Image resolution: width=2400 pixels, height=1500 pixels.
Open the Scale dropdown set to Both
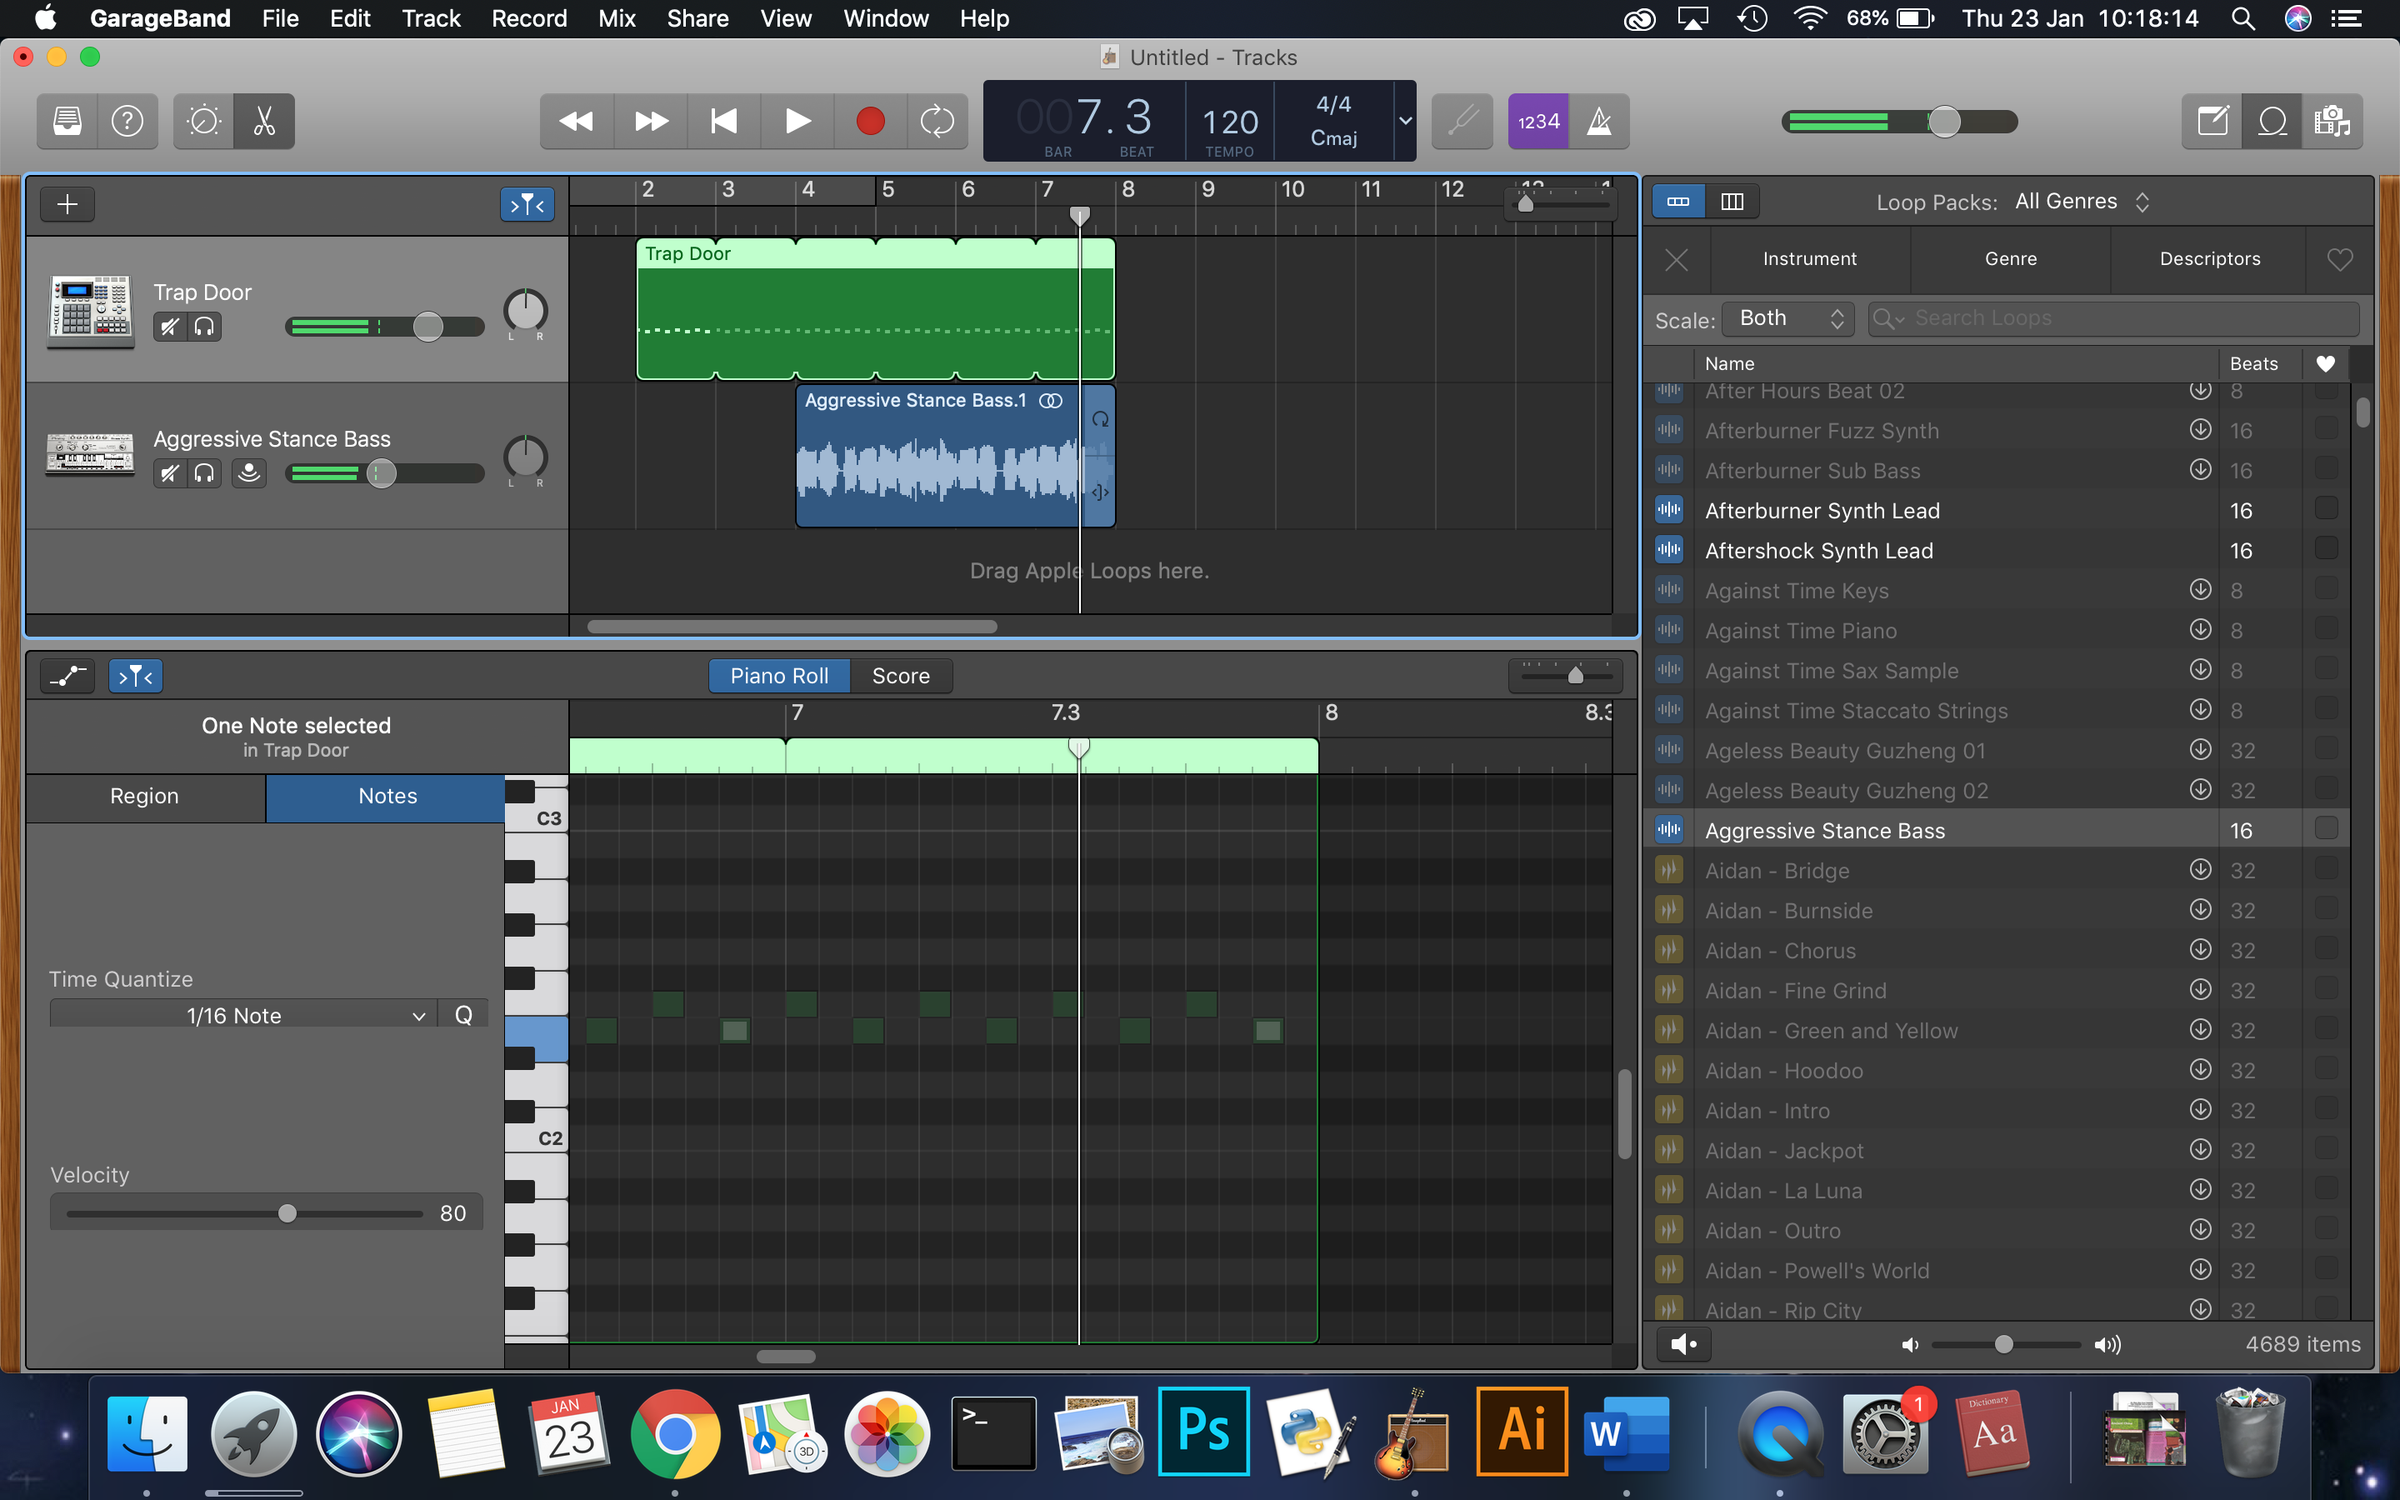(x=1787, y=318)
